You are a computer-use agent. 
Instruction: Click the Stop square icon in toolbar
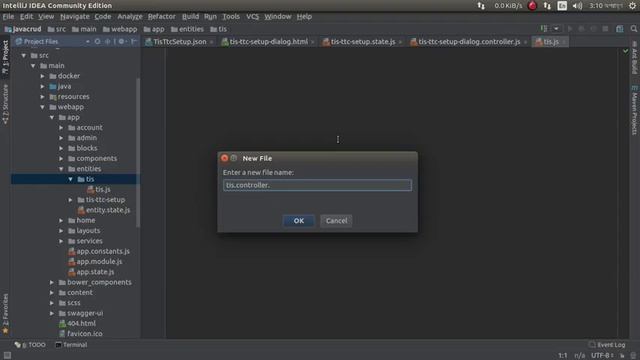[x=605, y=29]
